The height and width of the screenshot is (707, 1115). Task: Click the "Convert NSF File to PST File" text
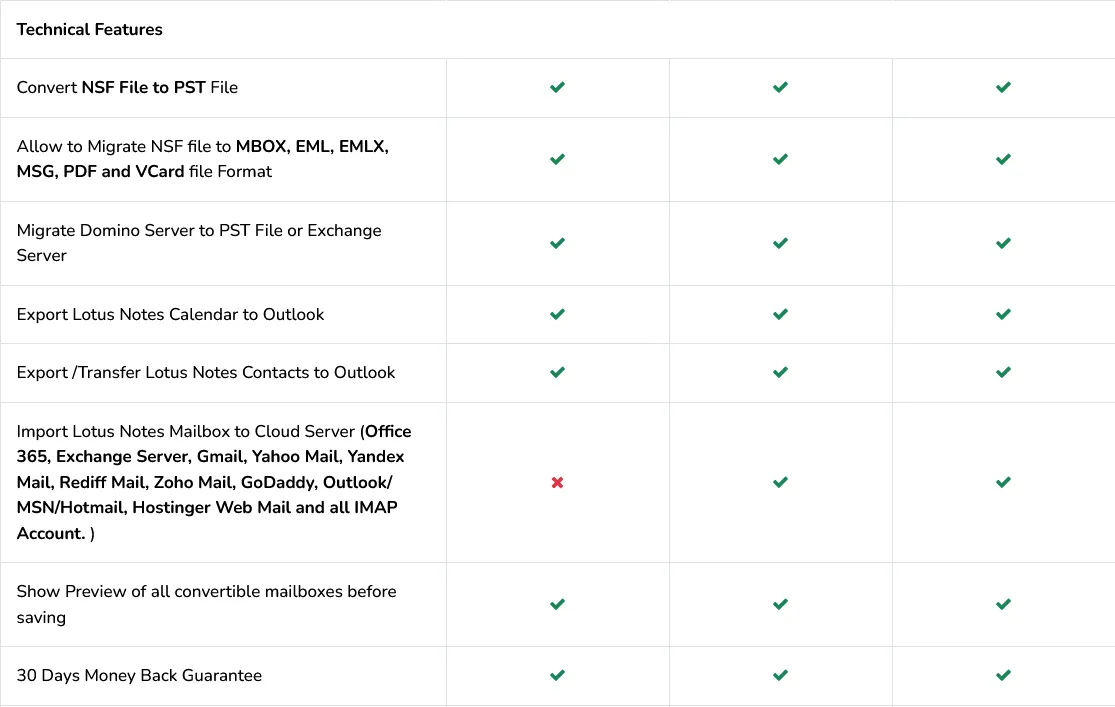(x=127, y=88)
